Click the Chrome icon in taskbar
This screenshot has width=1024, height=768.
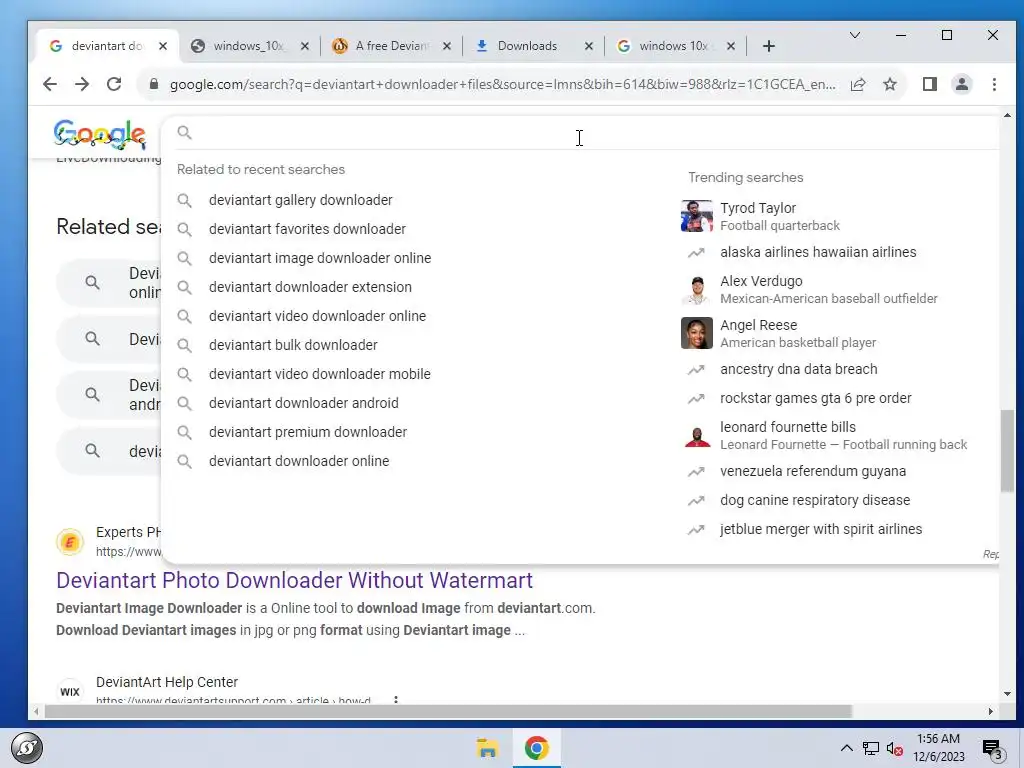536,748
